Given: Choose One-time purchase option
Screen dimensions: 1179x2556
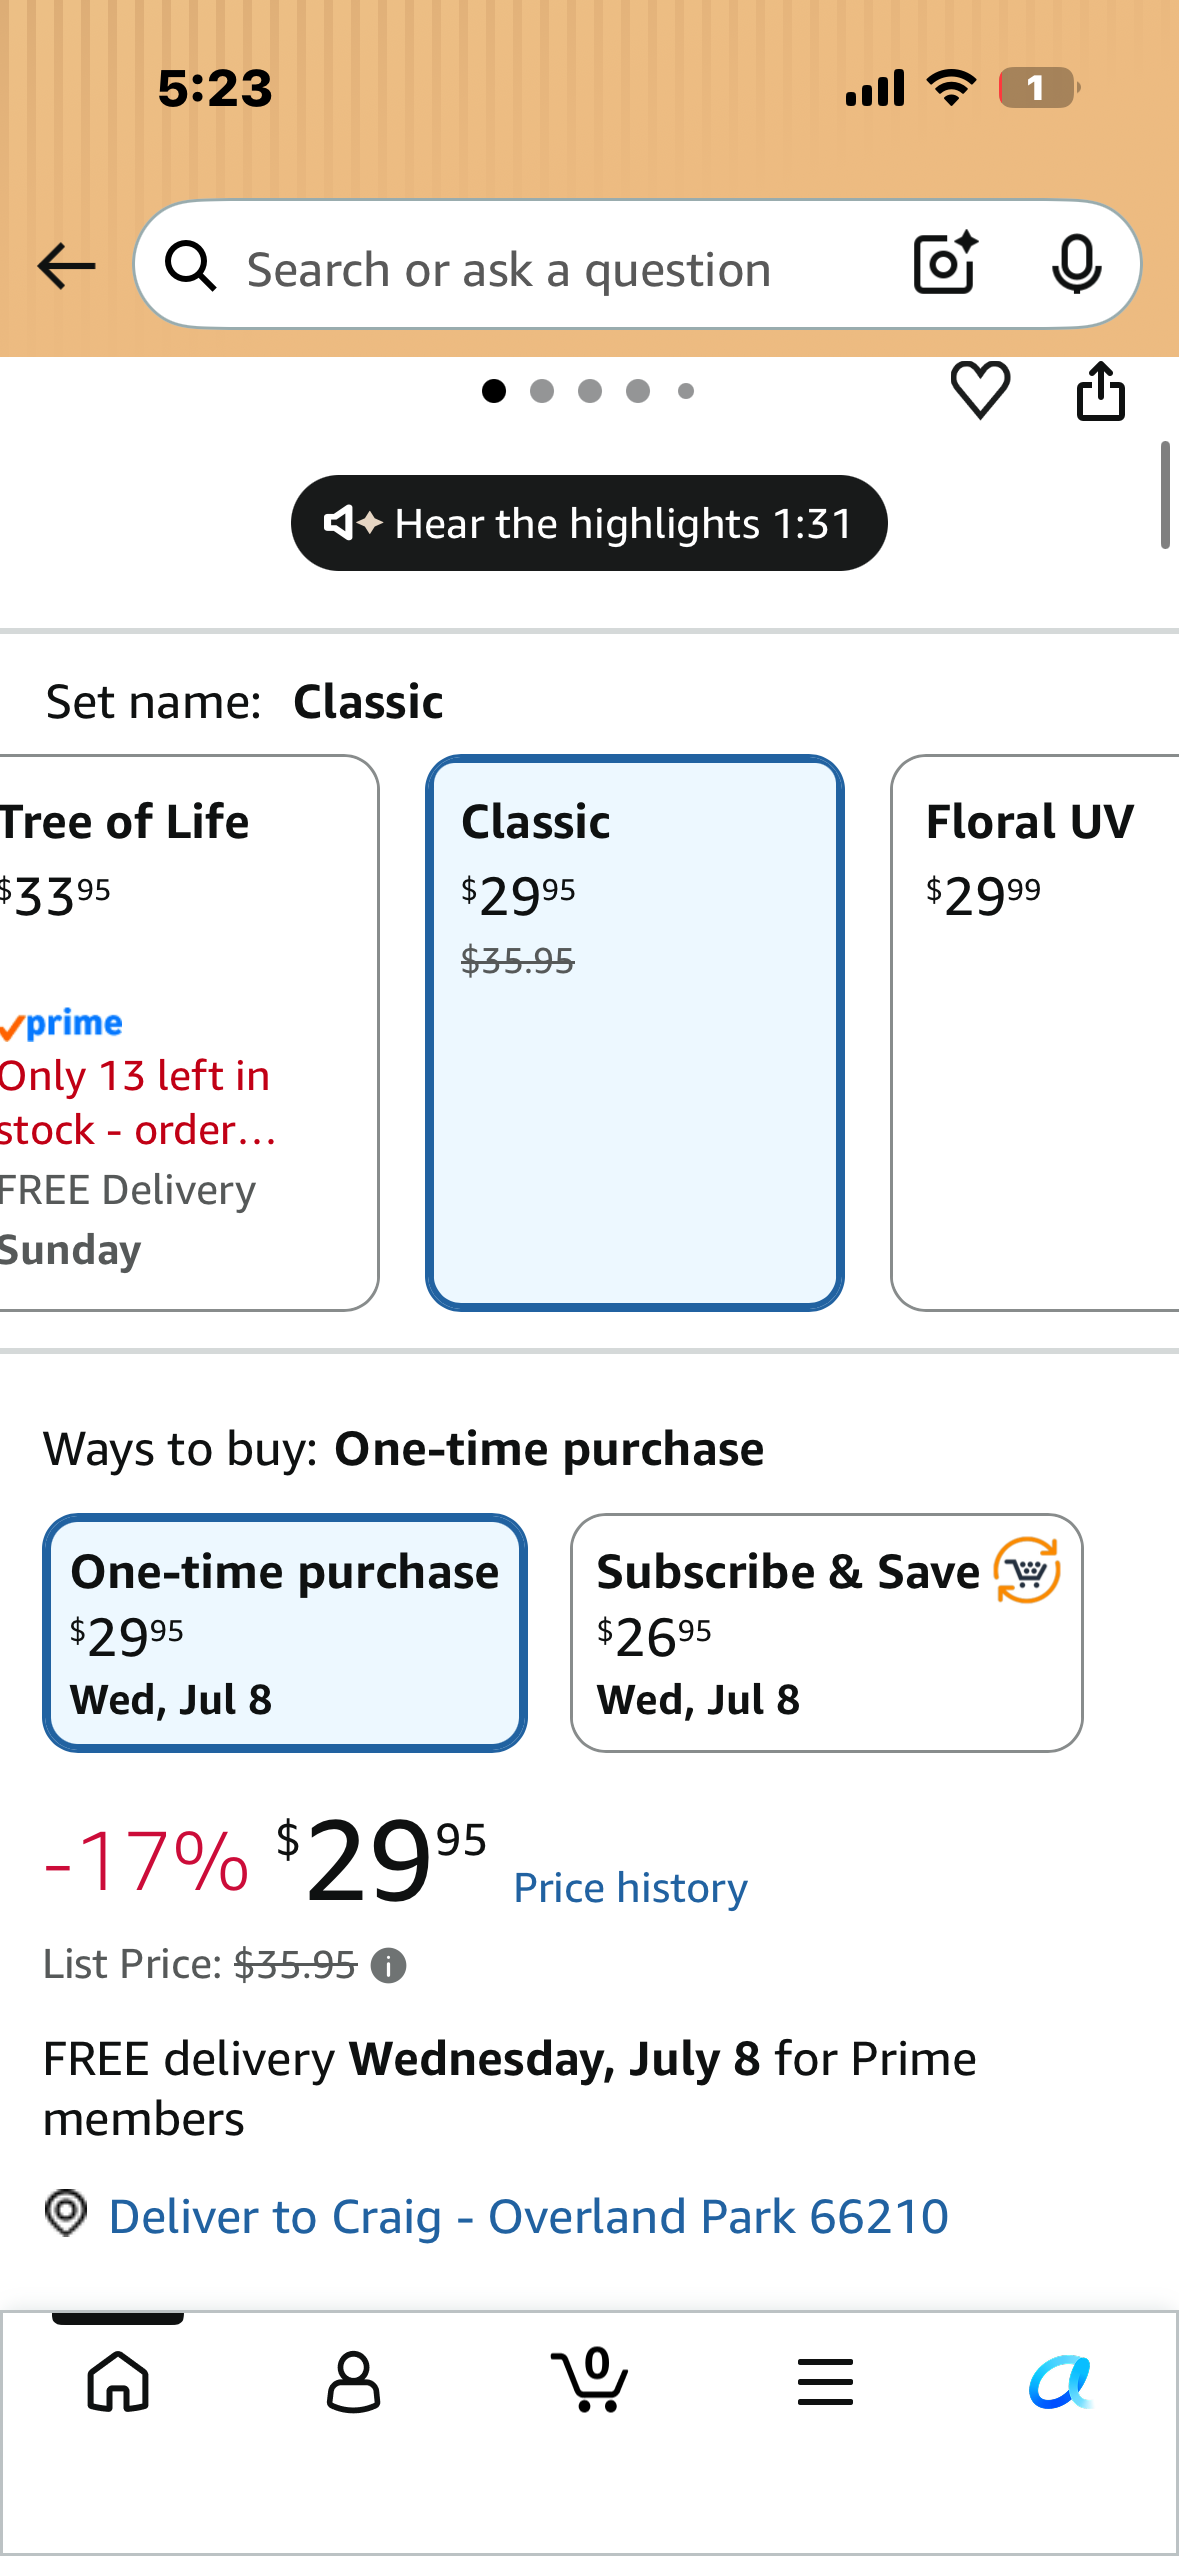Looking at the screenshot, I should coord(285,1632).
